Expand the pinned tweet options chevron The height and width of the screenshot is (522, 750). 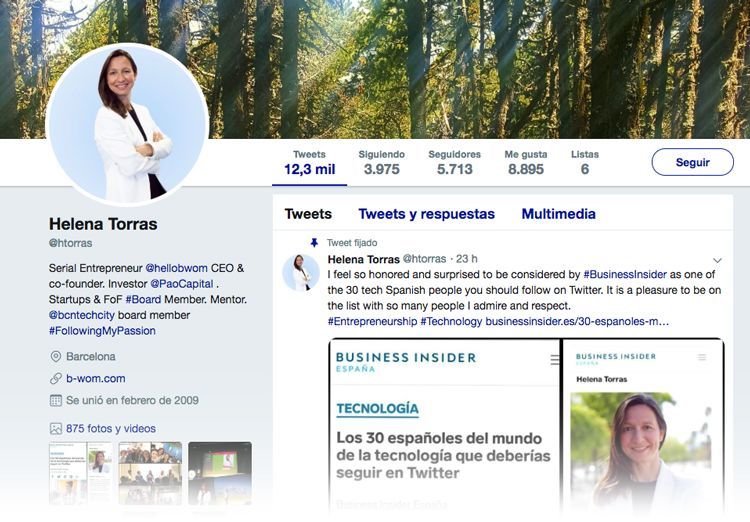[x=717, y=260]
